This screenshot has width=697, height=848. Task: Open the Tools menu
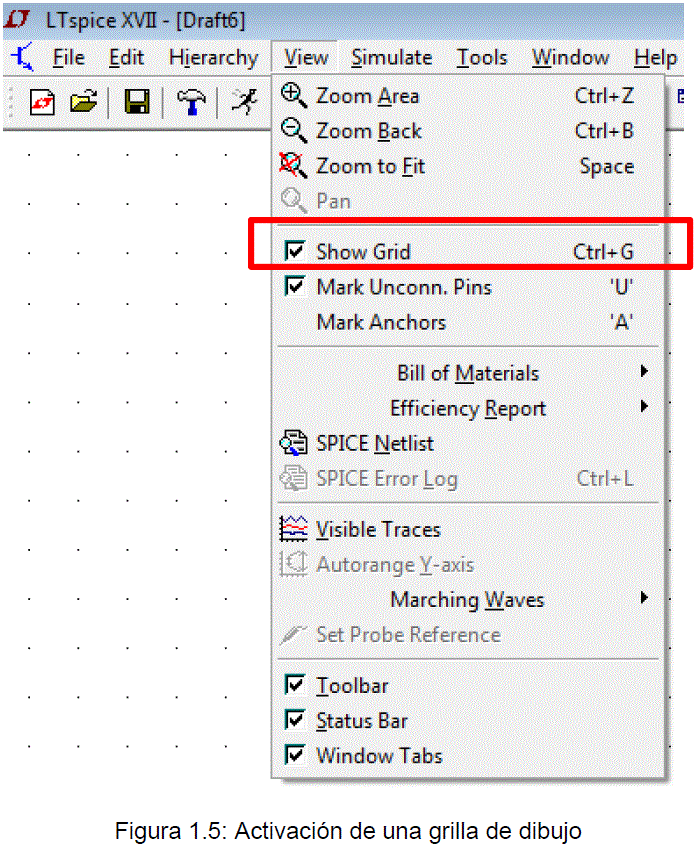pyautogui.click(x=482, y=57)
